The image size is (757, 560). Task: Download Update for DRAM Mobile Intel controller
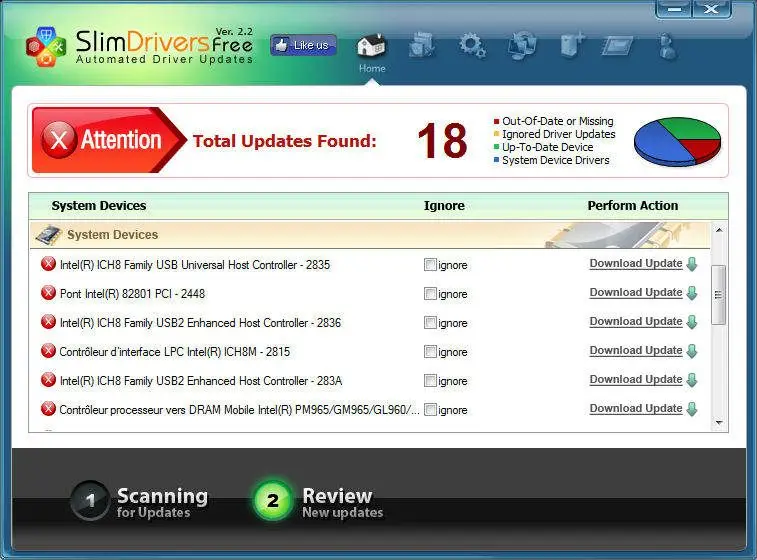point(636,408)
